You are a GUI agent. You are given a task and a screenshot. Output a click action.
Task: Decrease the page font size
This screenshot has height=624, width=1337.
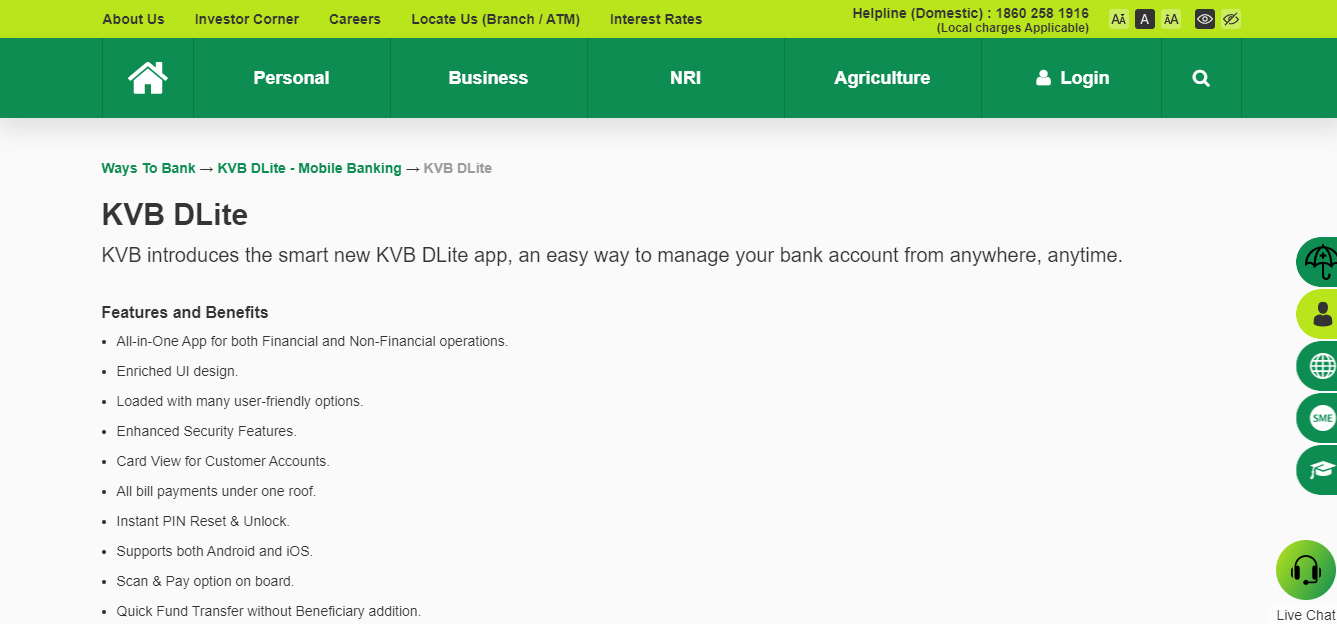pos(1118,19)
